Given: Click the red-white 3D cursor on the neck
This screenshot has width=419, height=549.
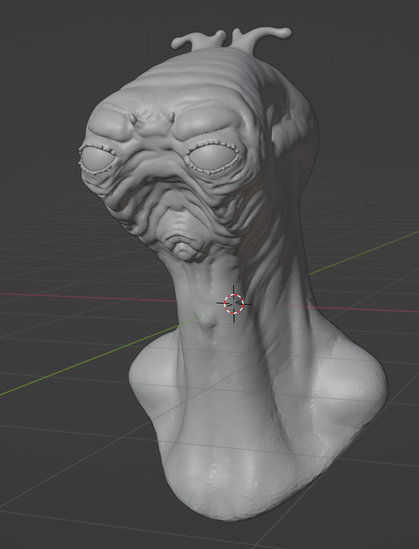Looking at the screenshot, I should [234, 304].
